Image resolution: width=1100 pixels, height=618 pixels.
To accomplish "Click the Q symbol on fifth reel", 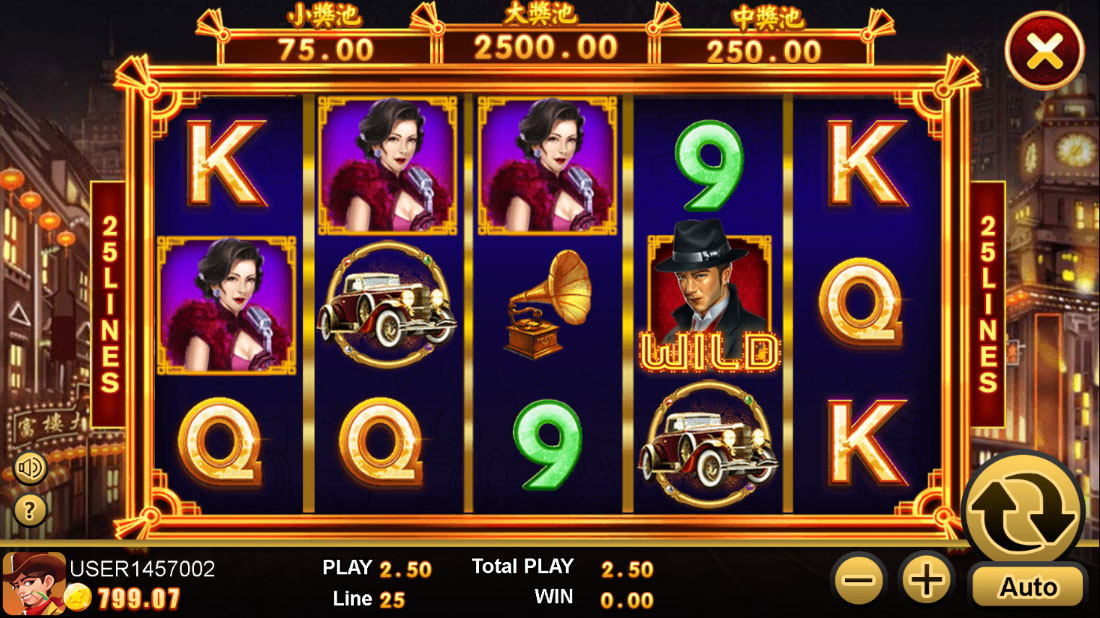I will (861, 303).
